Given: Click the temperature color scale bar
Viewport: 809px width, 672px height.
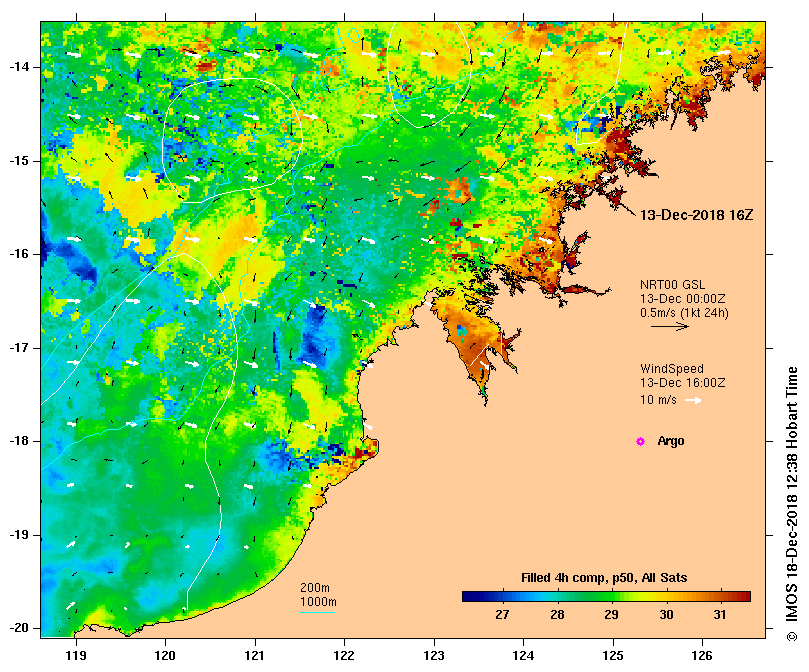Looking at the screenshot, I should [606, 596].
